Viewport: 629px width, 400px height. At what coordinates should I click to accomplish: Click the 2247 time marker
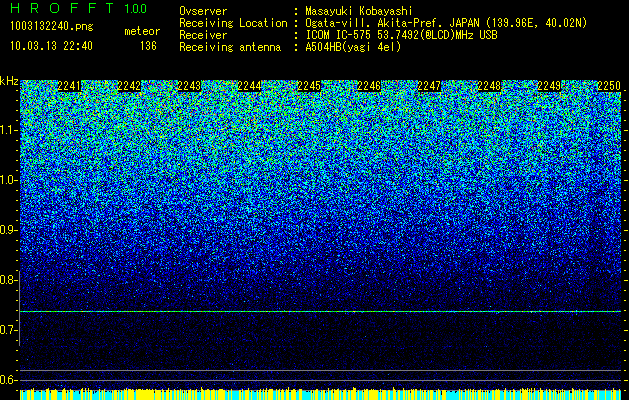point(429,86)
